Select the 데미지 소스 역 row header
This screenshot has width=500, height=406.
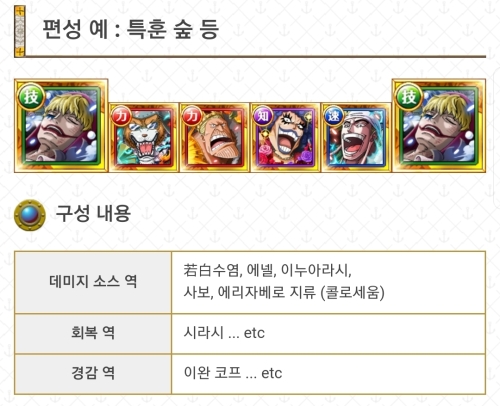[x=93, y=282]
